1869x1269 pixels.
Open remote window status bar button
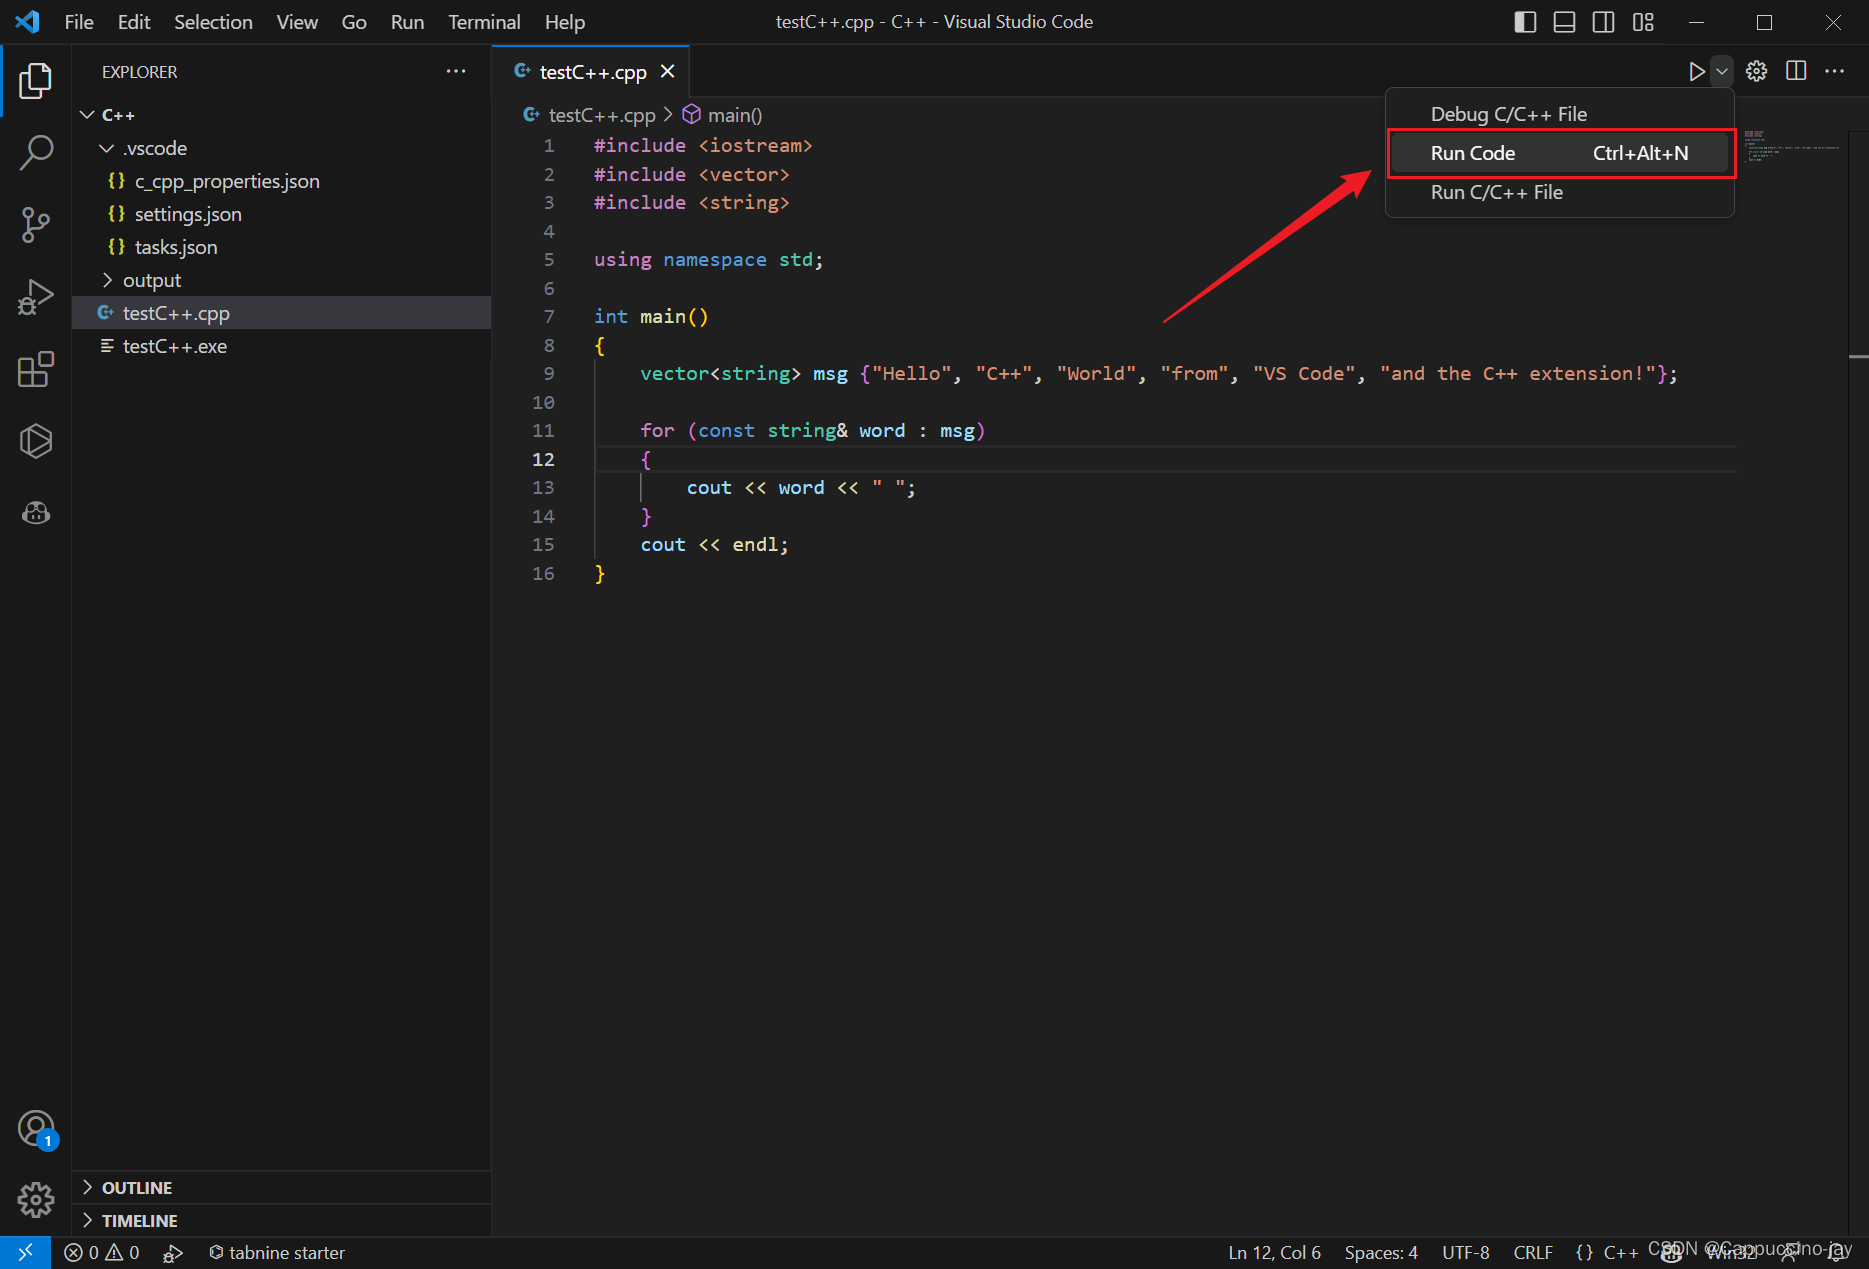[25, 1252]
